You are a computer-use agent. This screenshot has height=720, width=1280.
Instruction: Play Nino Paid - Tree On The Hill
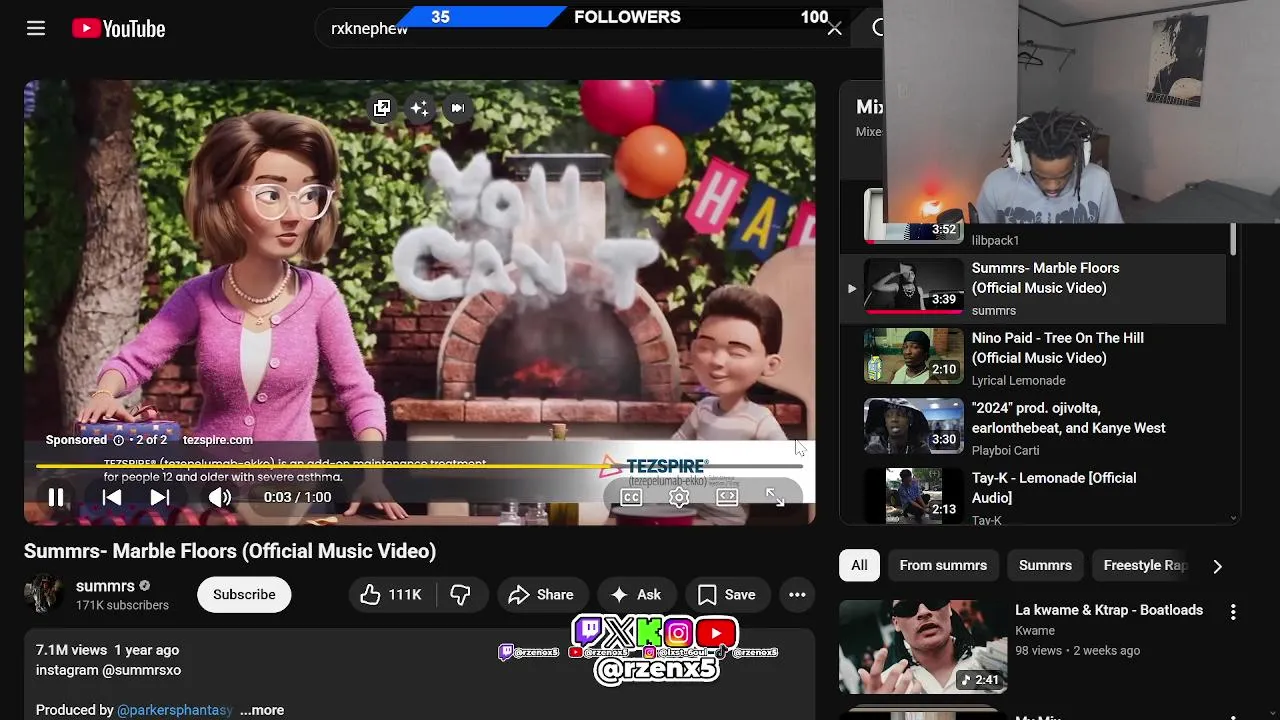click(1035, 358)
